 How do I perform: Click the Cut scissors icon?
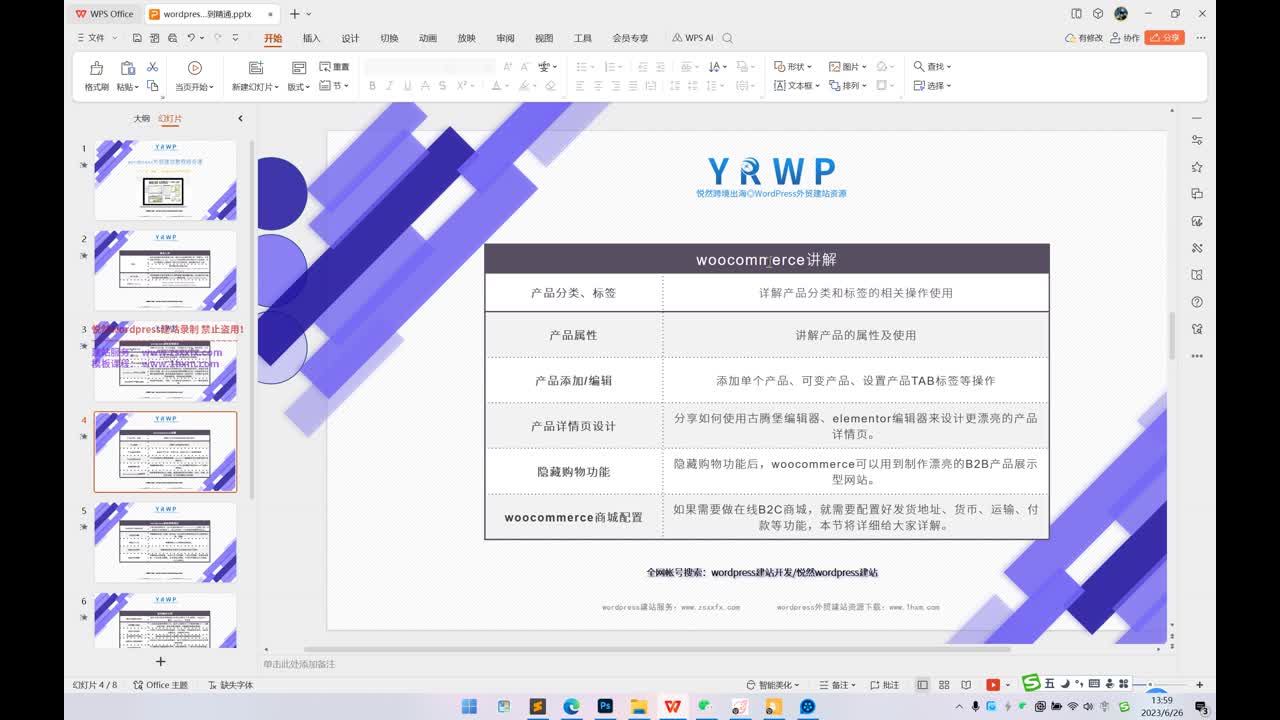click(152, 67)
